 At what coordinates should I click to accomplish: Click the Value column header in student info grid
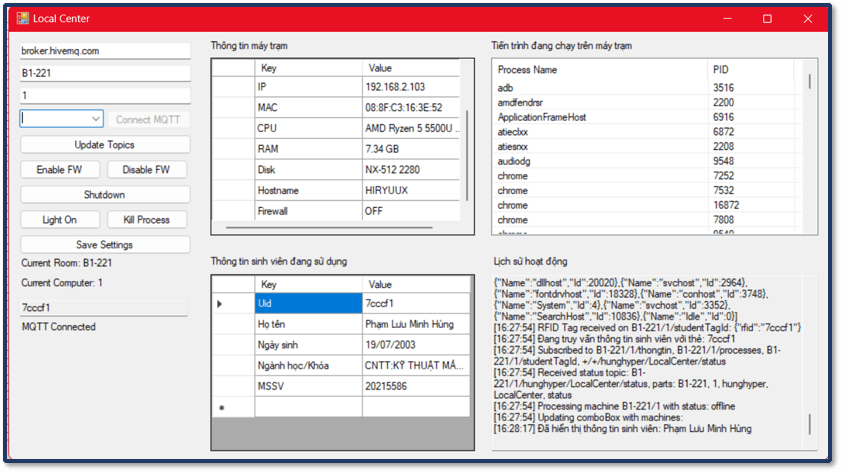pyautogui.click(x=416, y=284)
